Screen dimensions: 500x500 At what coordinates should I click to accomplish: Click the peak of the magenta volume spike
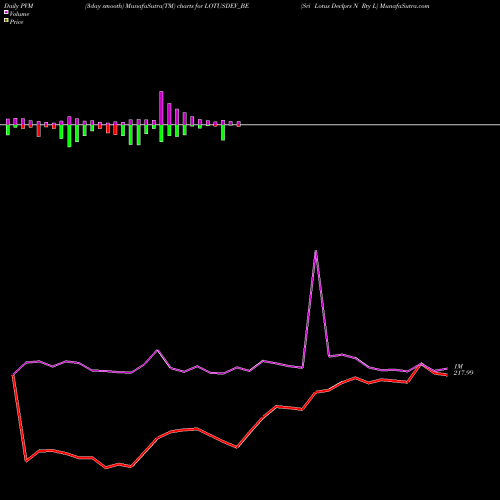[315, 251]
